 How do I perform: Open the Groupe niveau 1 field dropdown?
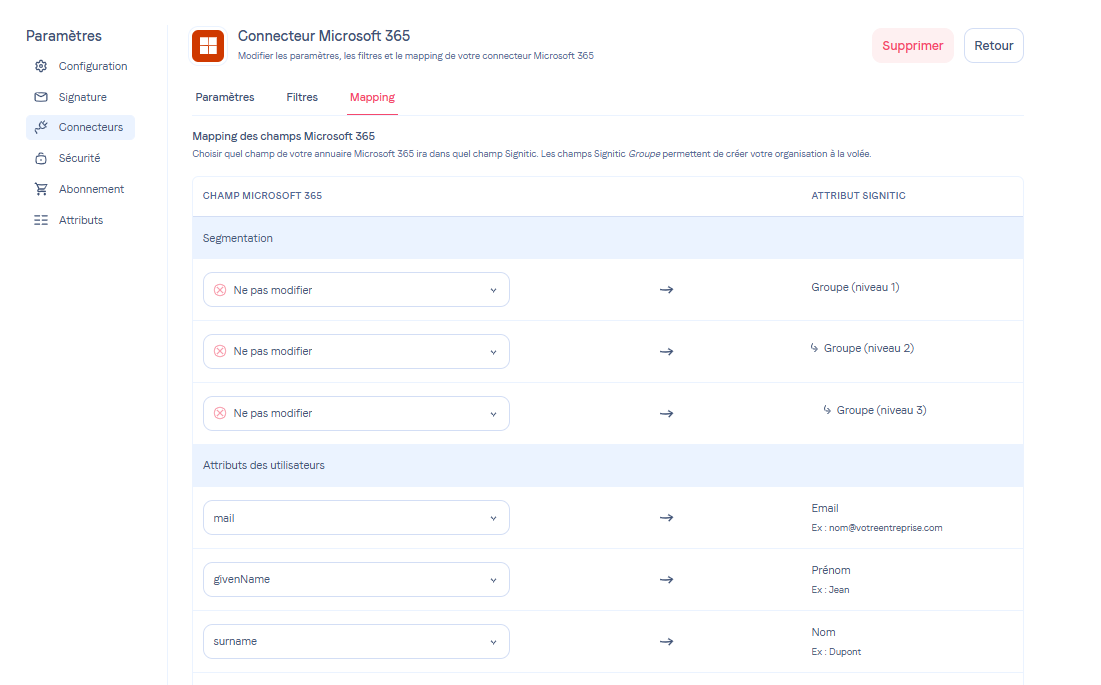point(356,290)
